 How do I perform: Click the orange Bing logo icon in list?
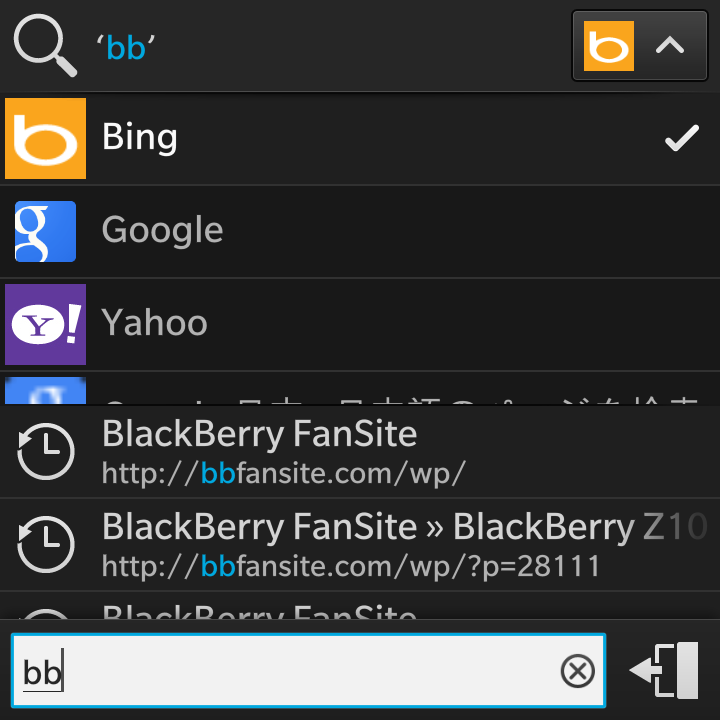(45, 138)
